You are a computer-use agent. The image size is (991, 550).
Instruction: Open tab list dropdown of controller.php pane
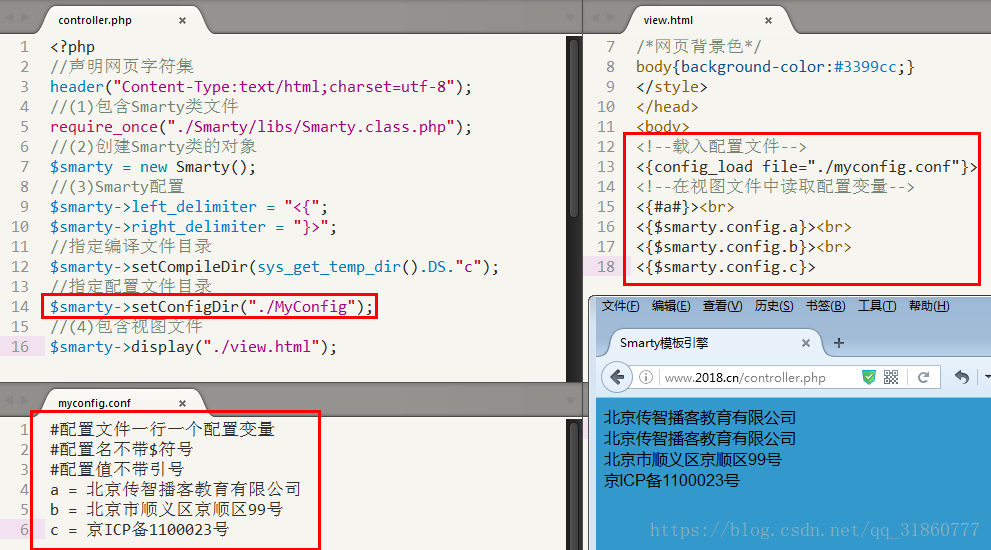click(570, 18)
